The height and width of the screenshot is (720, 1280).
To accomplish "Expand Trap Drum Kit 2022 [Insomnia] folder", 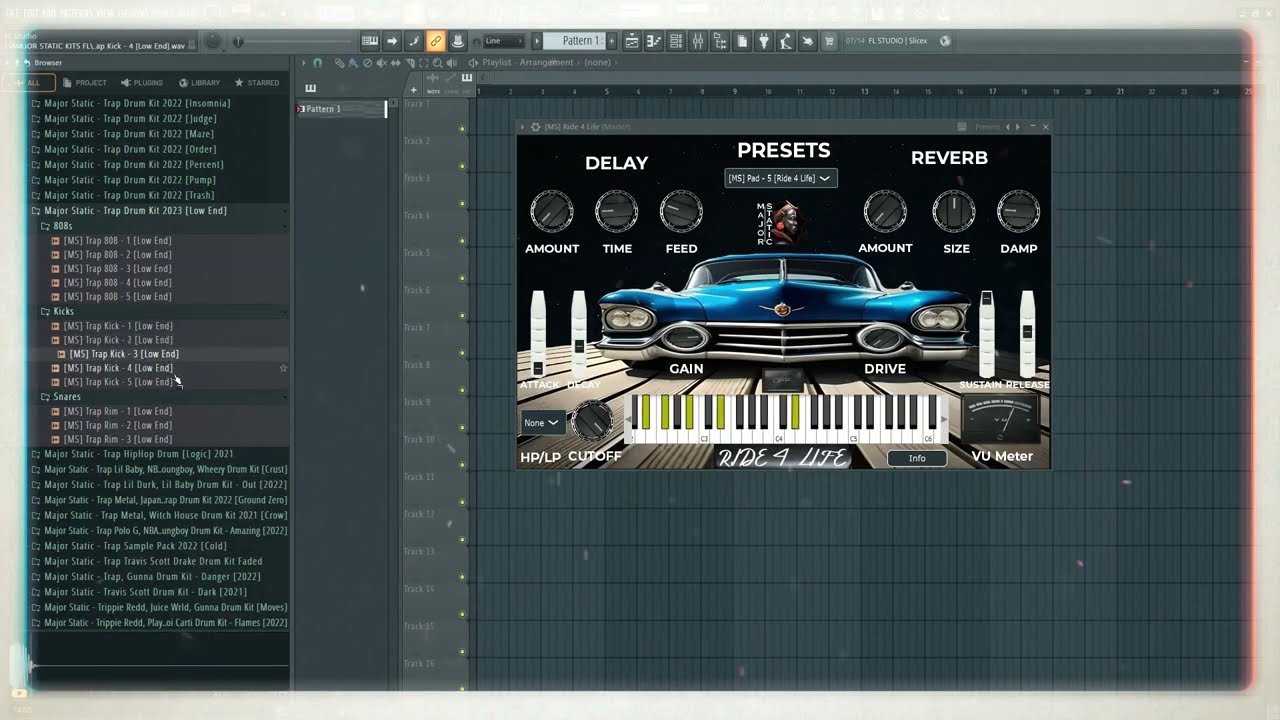I will click(x=137, y=103).
